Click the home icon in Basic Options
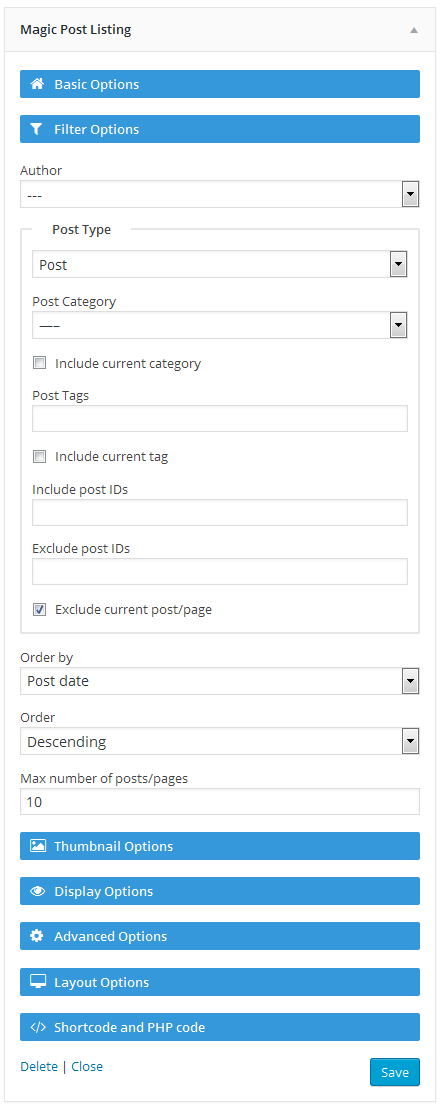This screenshot has height=1107, width=440. click(37, 84)
